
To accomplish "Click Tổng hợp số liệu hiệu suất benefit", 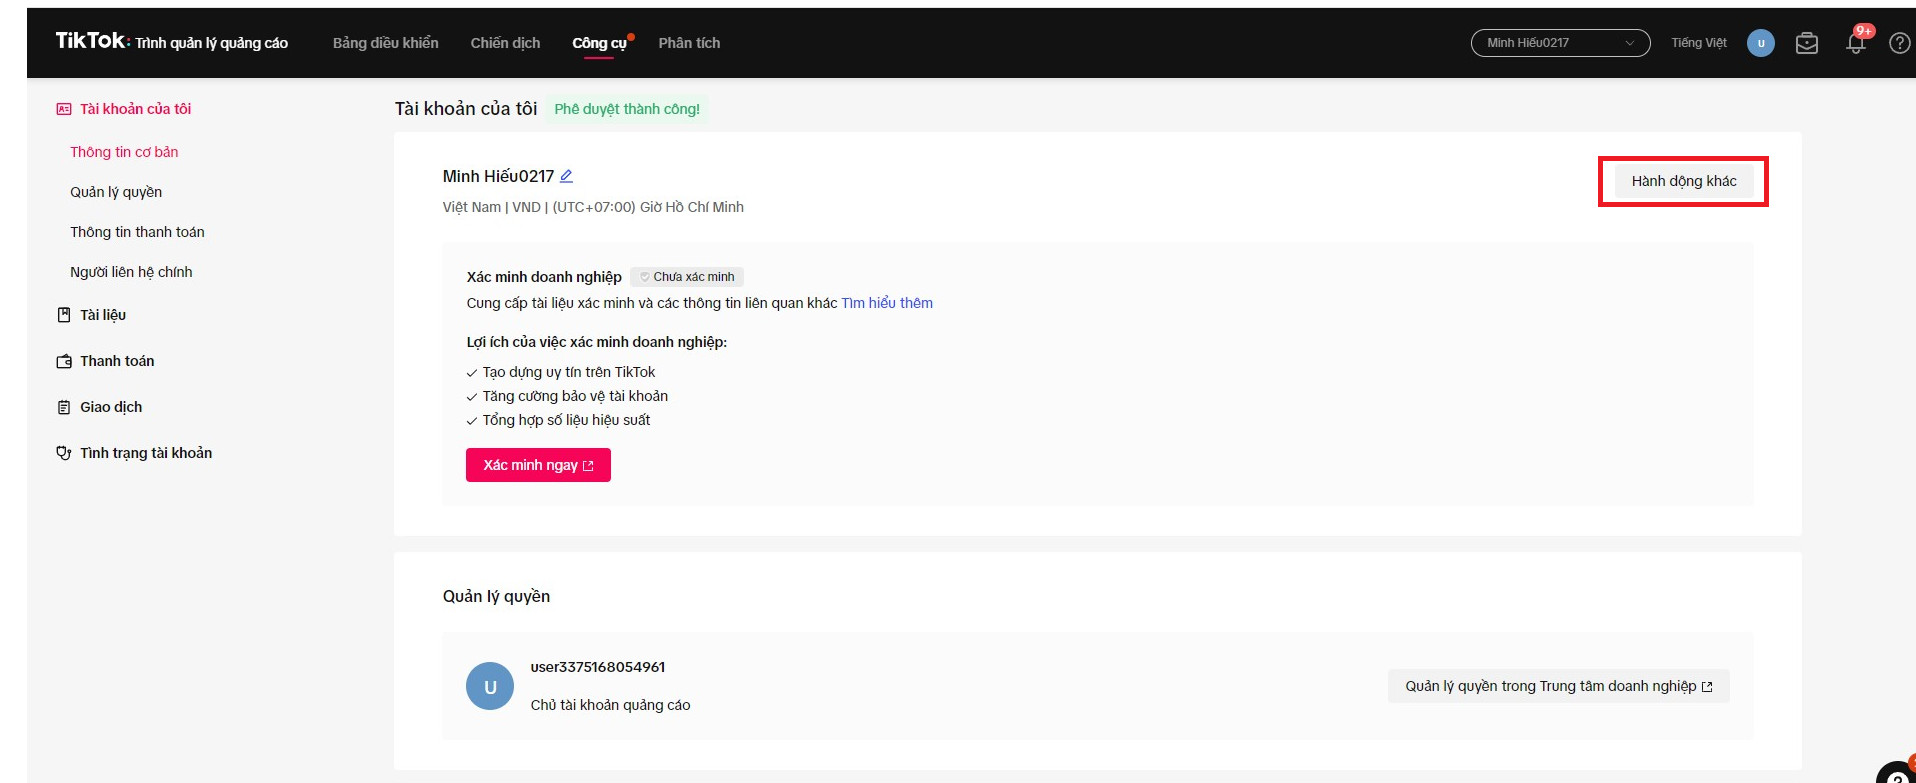I will [566, 420].
